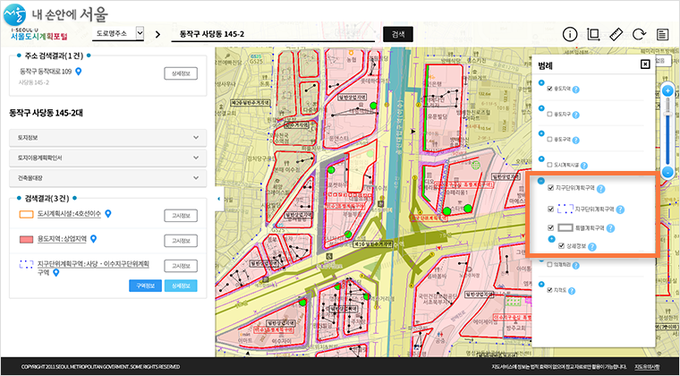Click the refresh map icon
Screen dimensions: 680x376
[639, 34]
